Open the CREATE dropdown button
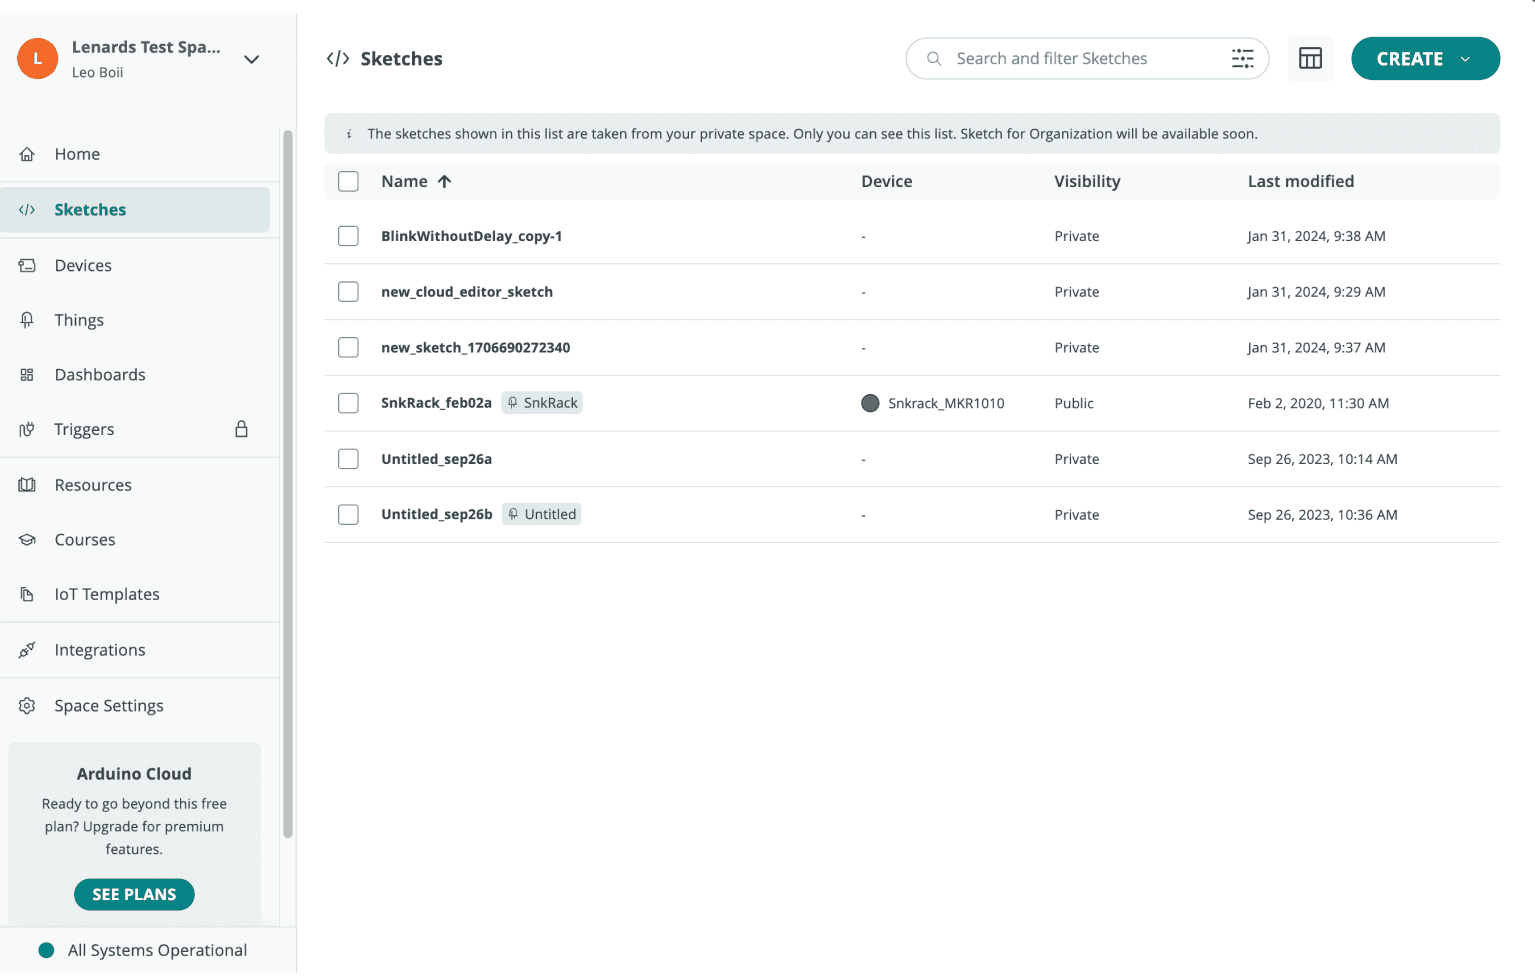1535x978 pixels. point(1424,59)
